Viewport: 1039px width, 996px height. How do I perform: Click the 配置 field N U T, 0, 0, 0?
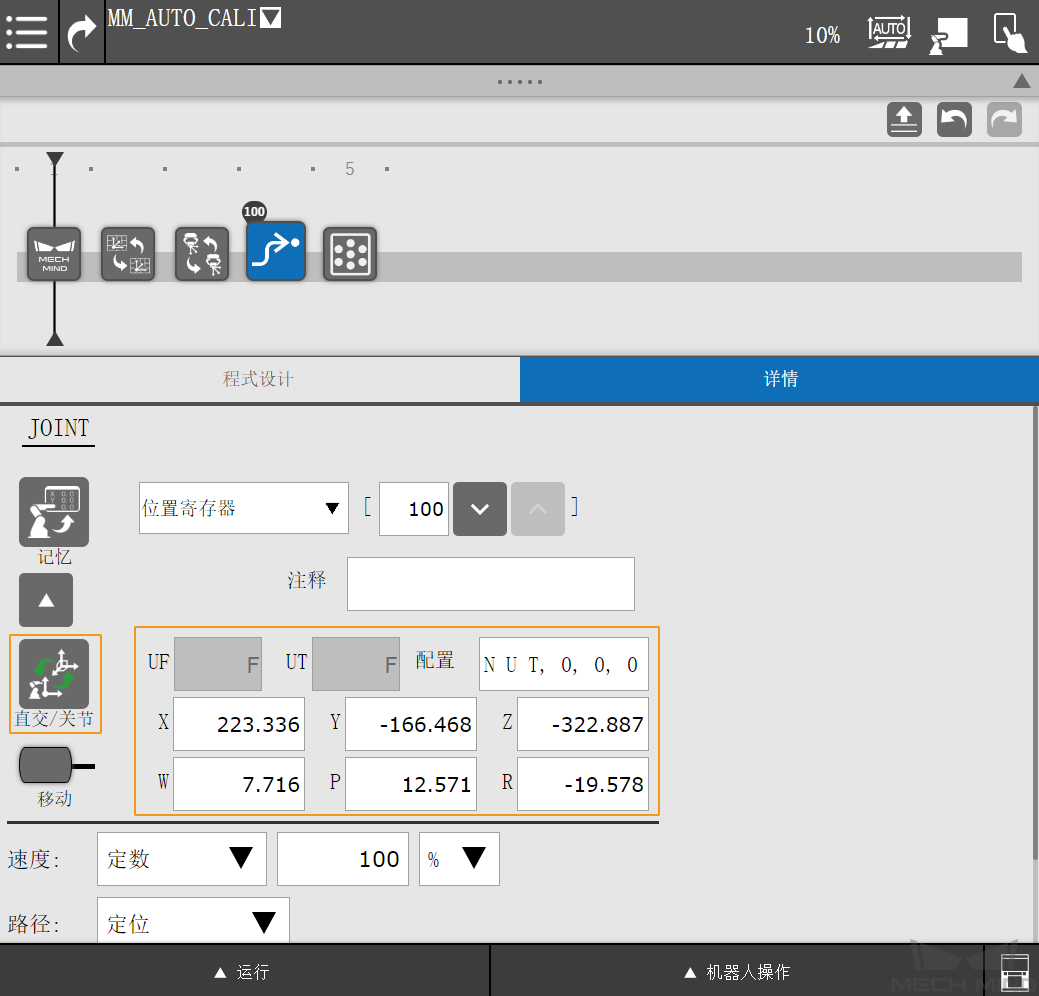[564, 664]
